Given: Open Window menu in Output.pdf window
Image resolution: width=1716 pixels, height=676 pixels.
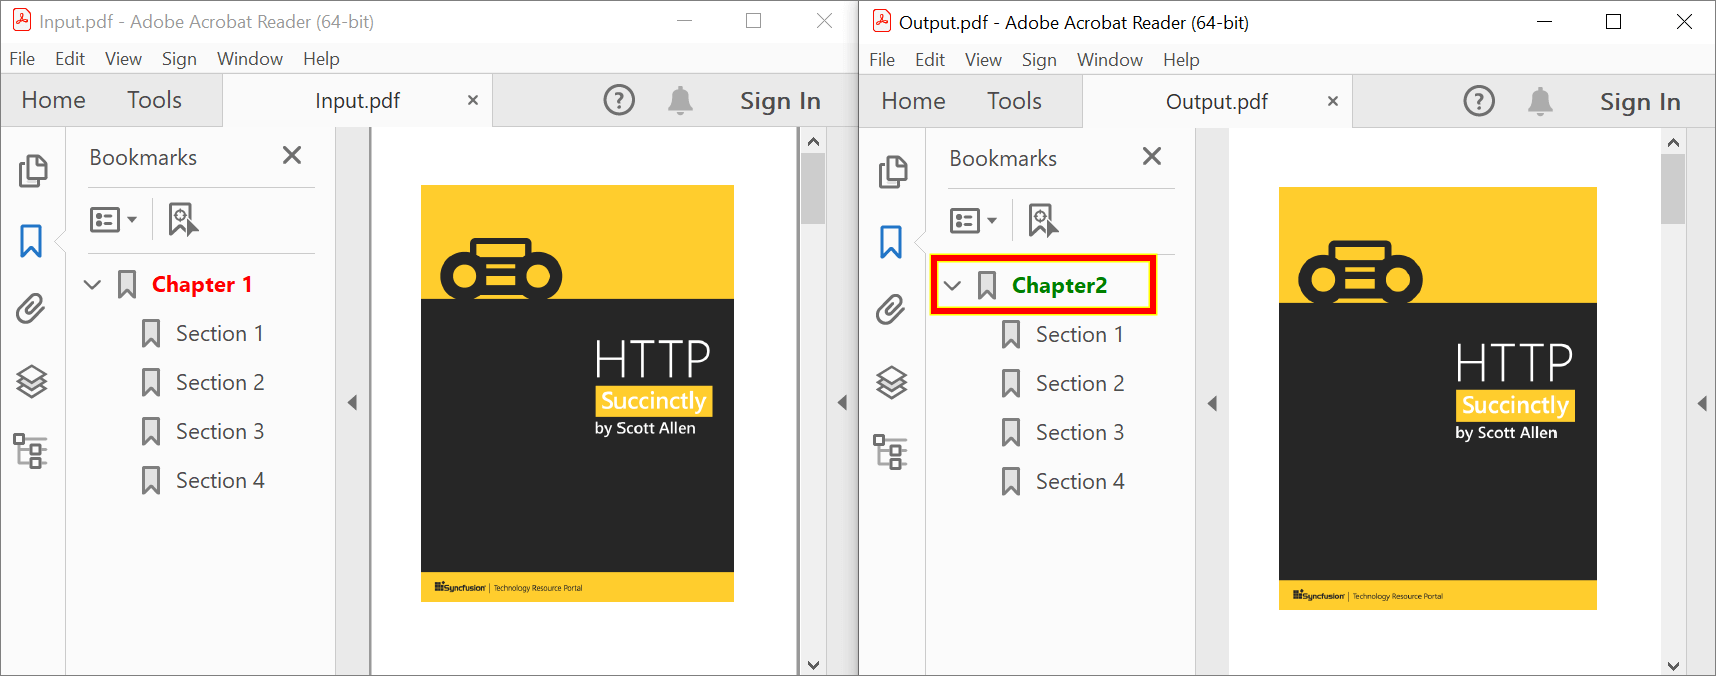Looking at the screenshot, I should pos(1110,60).
